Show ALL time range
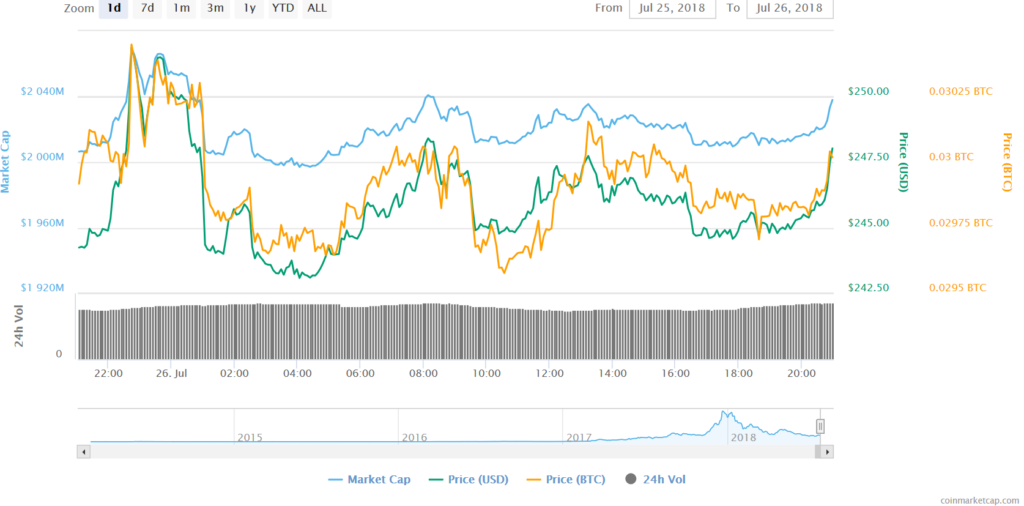 coord(317,9)
